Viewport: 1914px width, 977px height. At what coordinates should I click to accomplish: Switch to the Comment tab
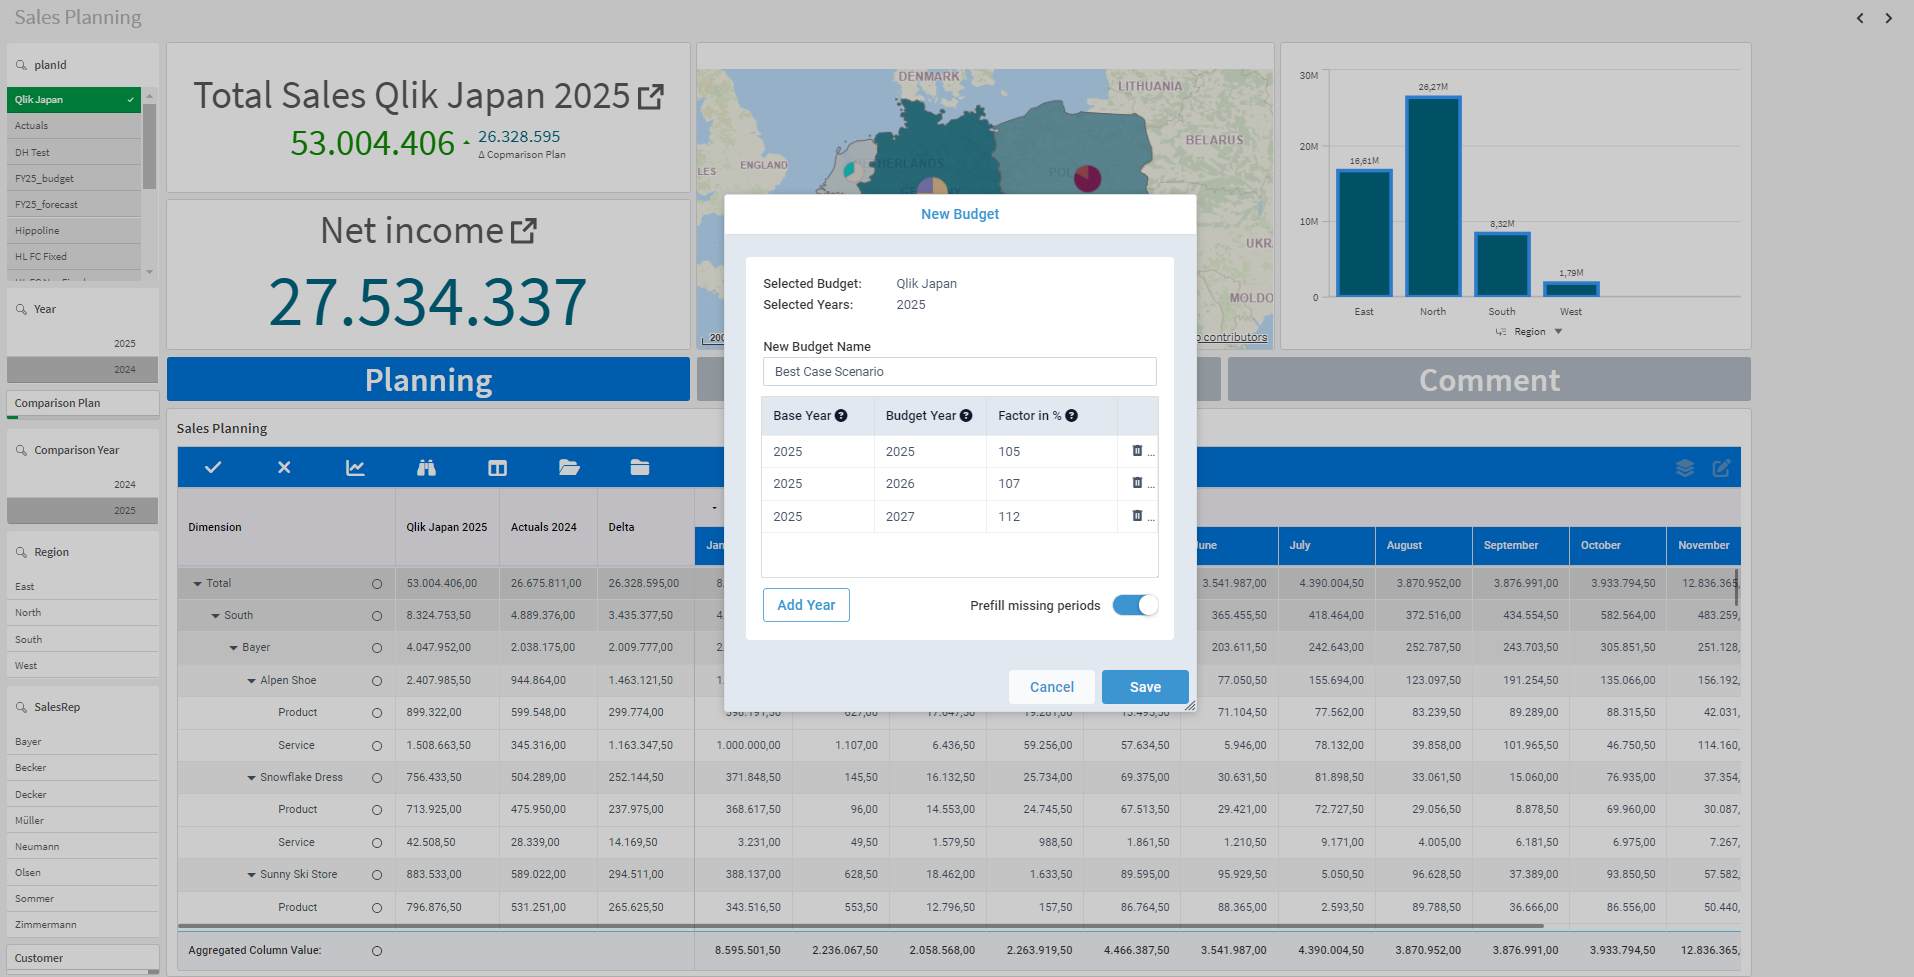tap(1489, 379)
